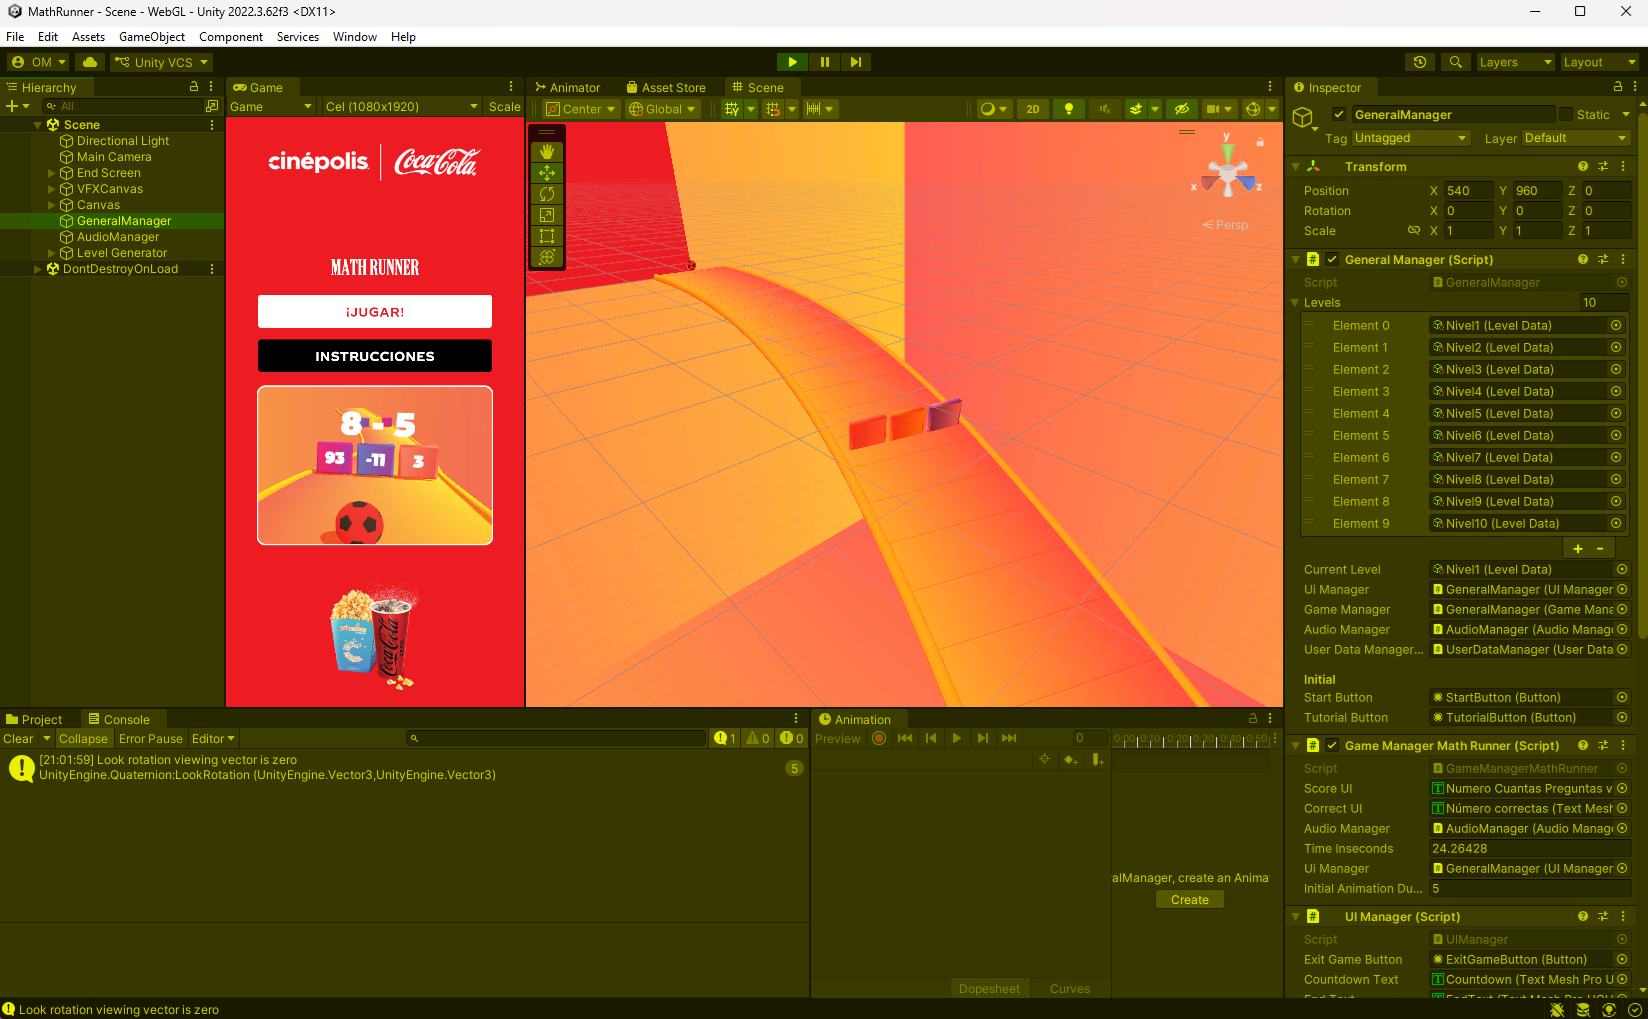Switch to the Animator tab
1648x1019 pixels.
click(568, 88)
